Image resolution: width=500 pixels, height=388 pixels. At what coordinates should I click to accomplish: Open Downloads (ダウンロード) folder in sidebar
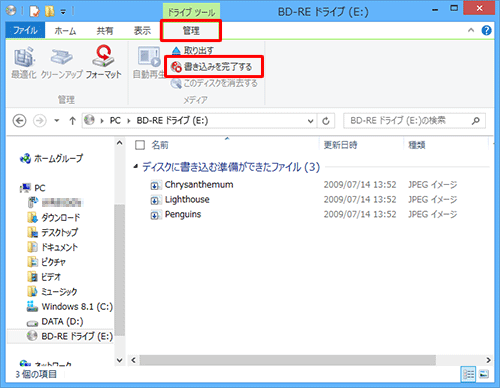[54, 218]
